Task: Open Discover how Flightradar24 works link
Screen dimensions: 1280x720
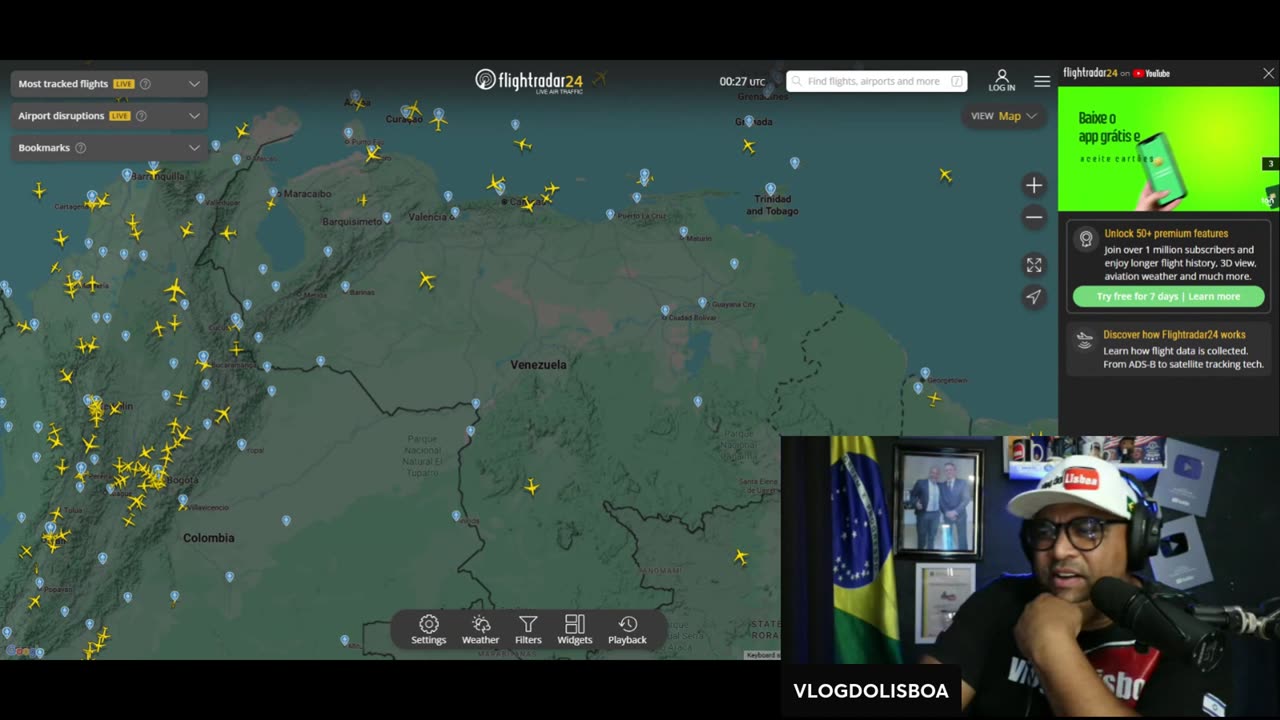Action: tap(1174, 335)
